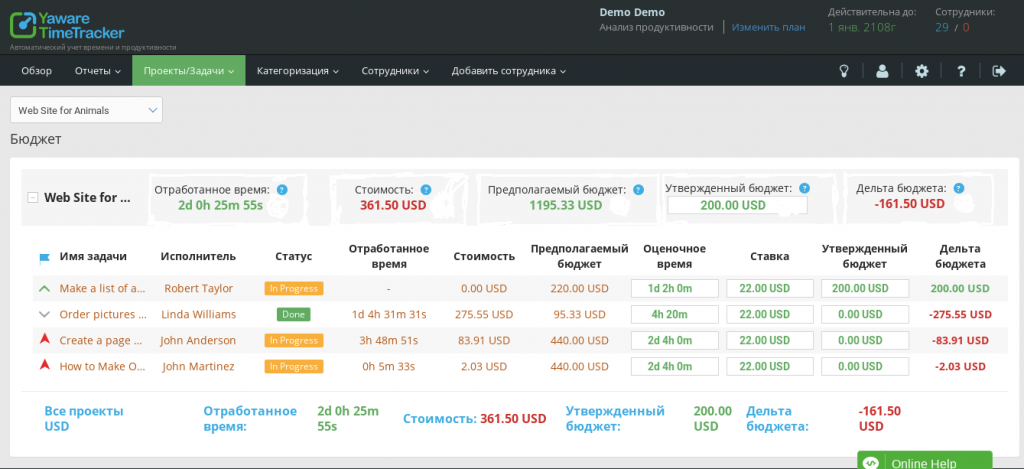
Task: Click the Все проекты USD summary label
Action: tap(84, 419)
